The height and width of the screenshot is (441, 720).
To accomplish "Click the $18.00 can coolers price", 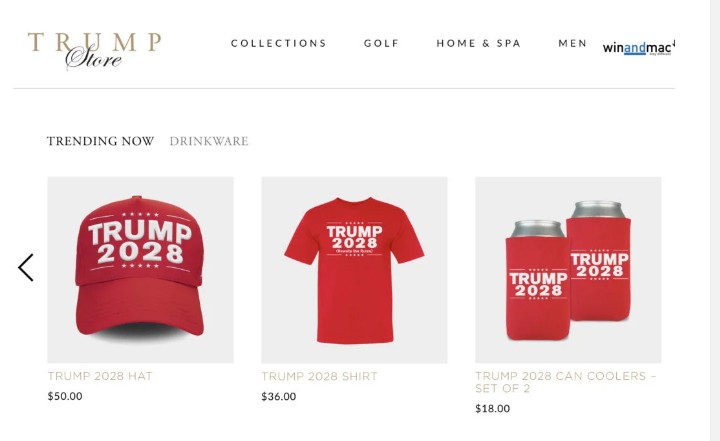I will [x=493, y=408].
